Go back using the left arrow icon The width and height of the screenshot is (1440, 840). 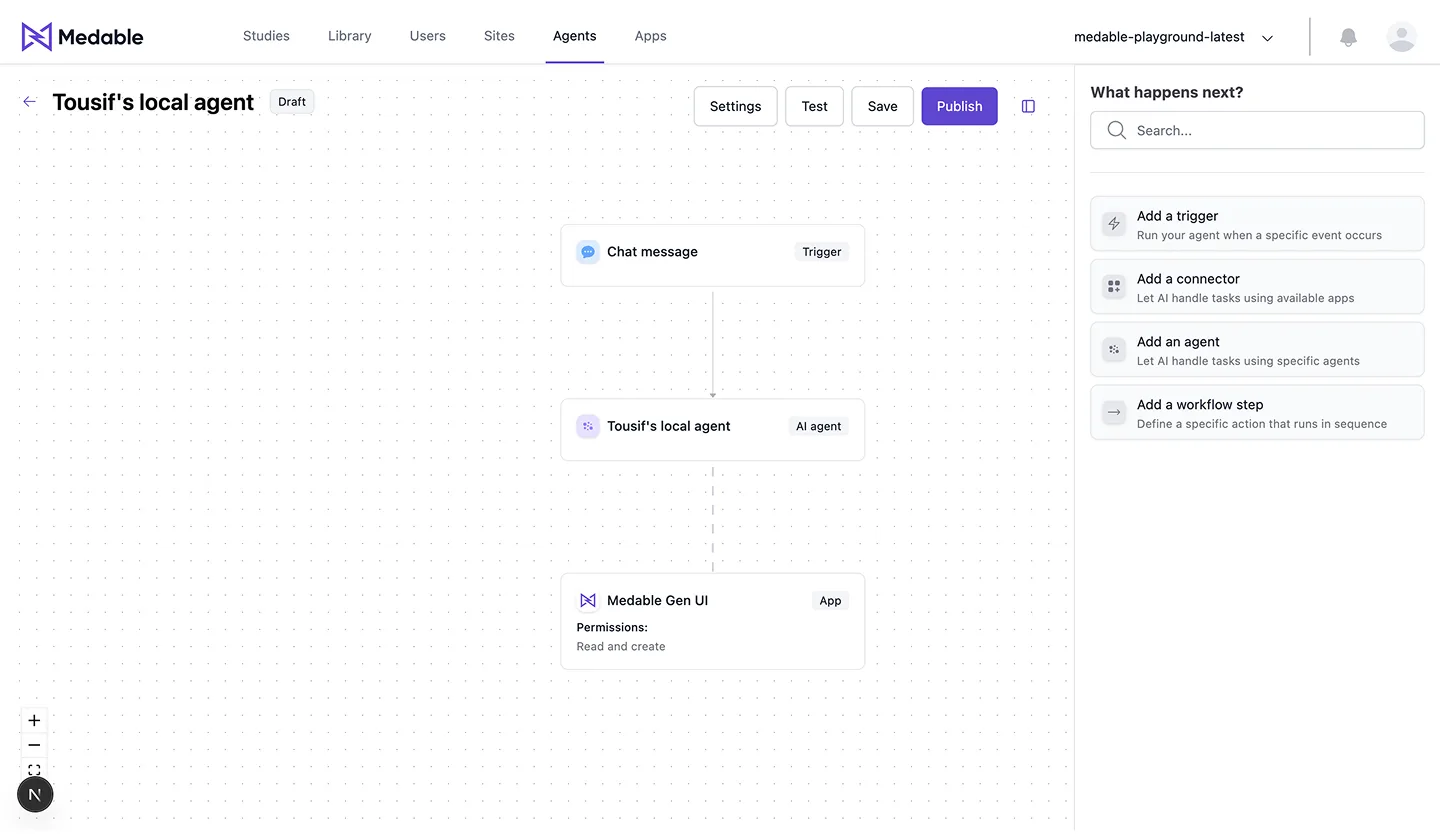pyautogui.click(x=30, y=102)
